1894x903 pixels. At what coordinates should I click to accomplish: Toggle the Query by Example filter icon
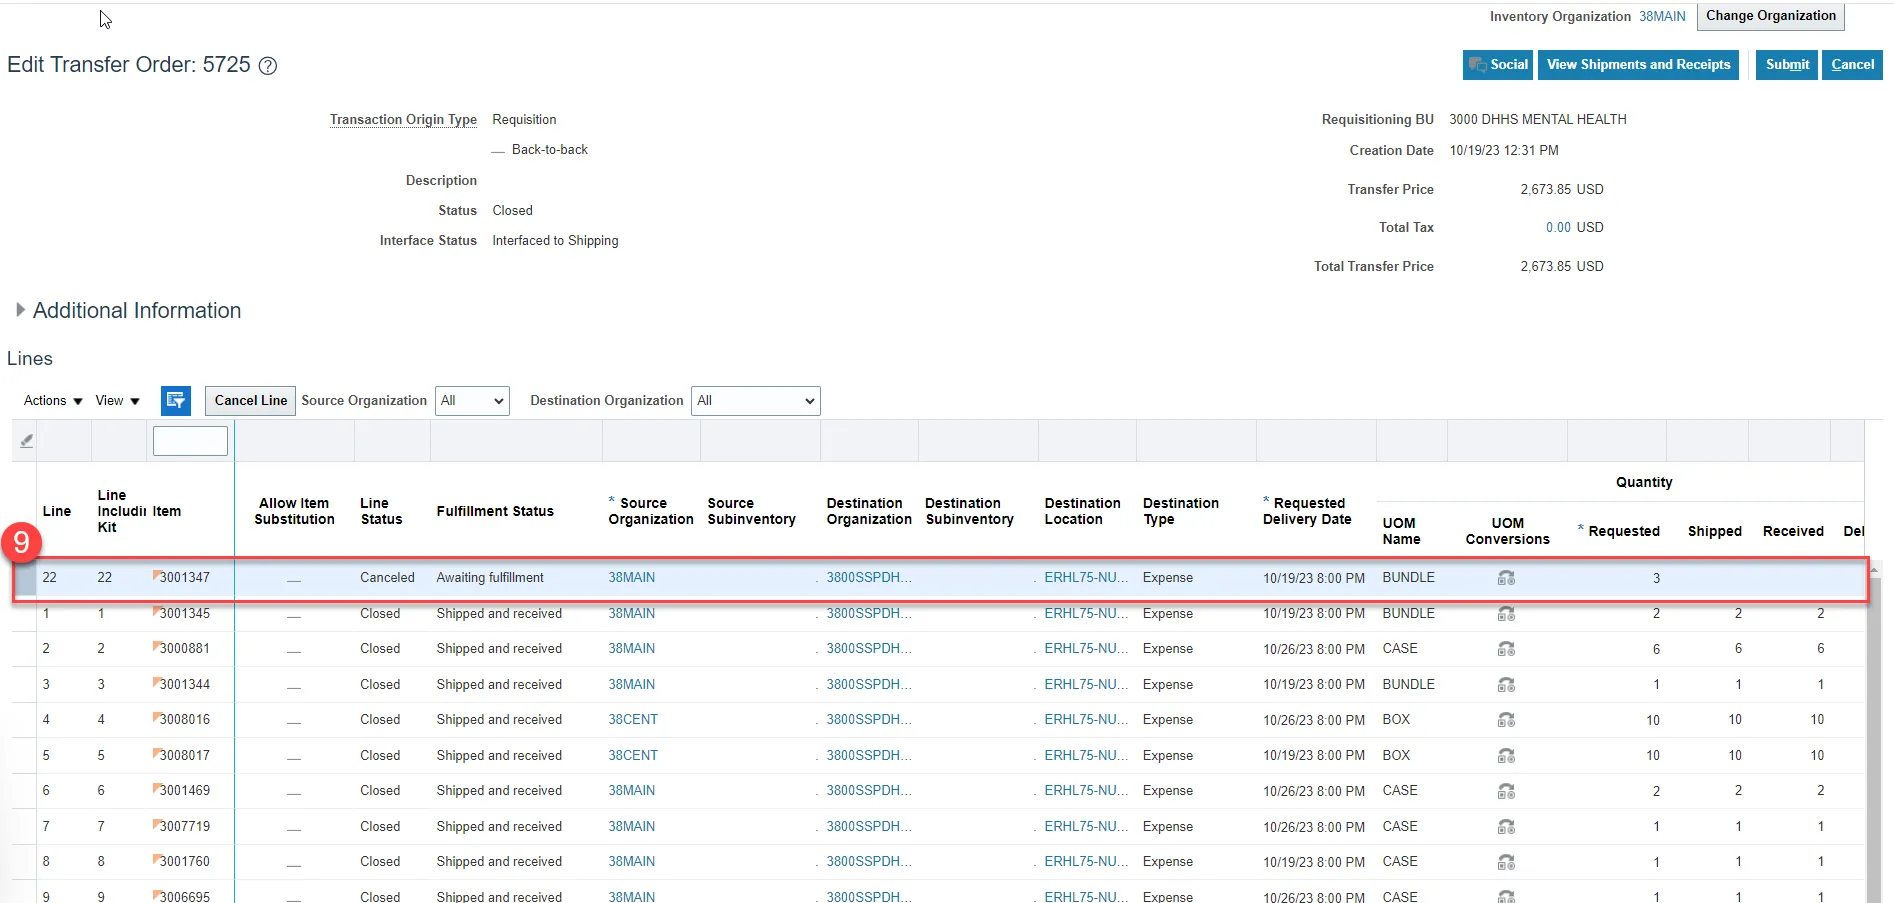tap(176, 401)
